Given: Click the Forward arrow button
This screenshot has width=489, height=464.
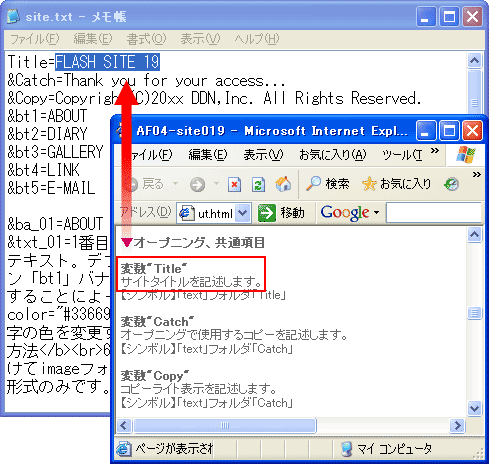Looking at the screenshot, I should pyautogui.click(x=198, y=184).
